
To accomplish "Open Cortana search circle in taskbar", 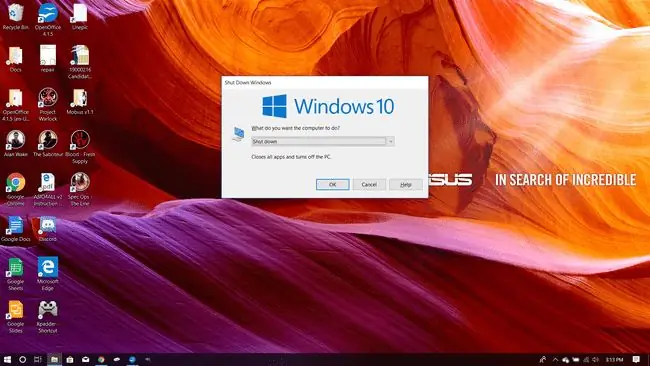I will tap(22, 359).
